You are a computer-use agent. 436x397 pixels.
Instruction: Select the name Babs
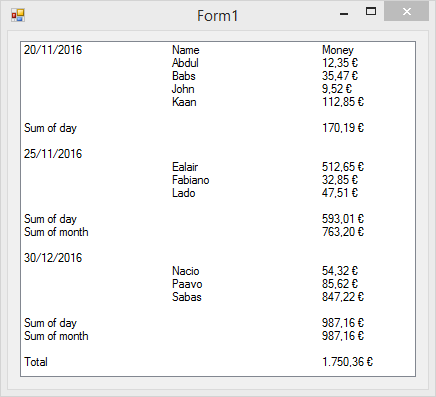[x=184, y=76]
